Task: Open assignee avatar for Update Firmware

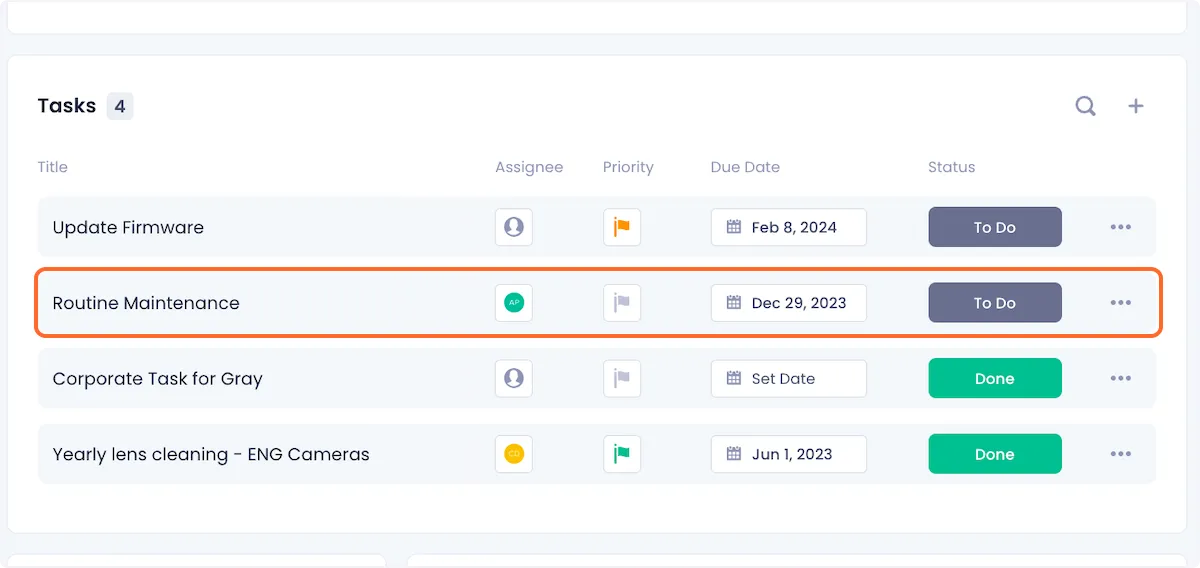Action: (514, 227)
